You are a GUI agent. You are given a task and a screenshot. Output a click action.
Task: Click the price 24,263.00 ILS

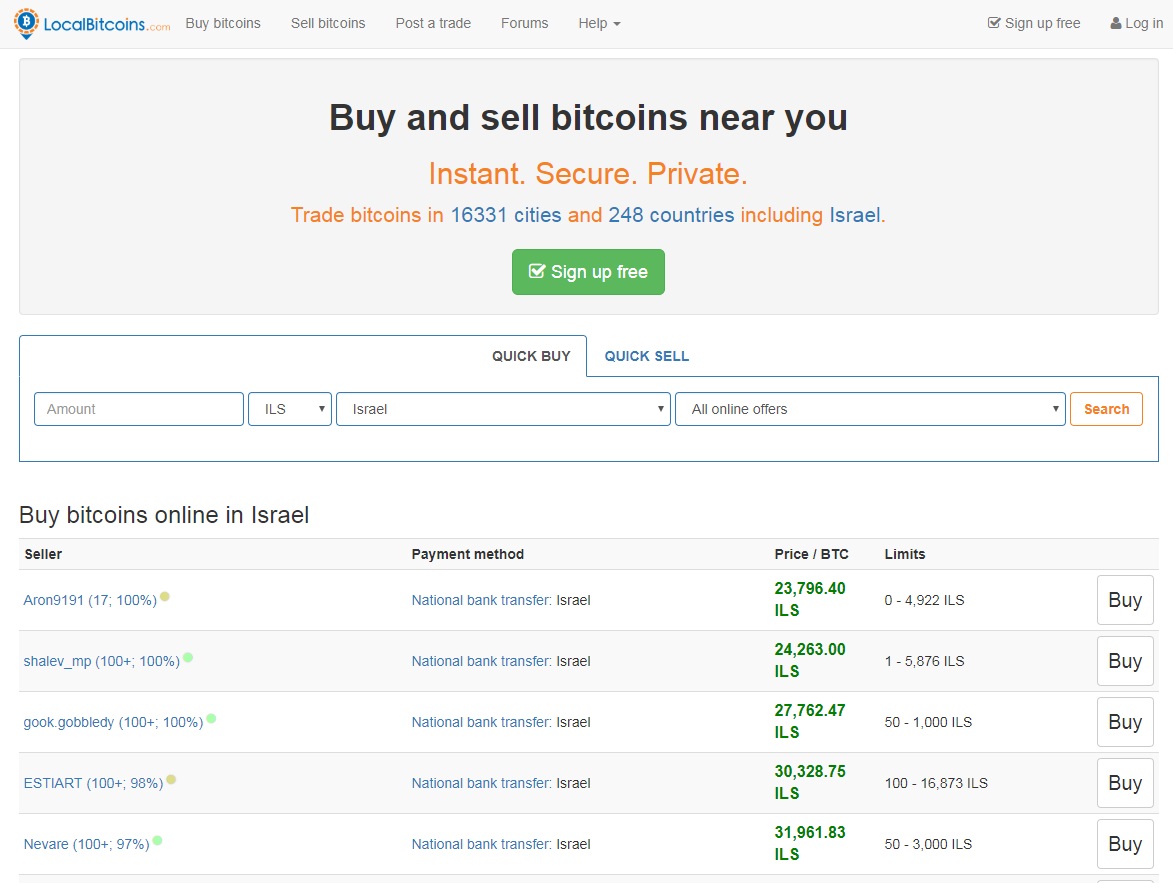(809, 660)
